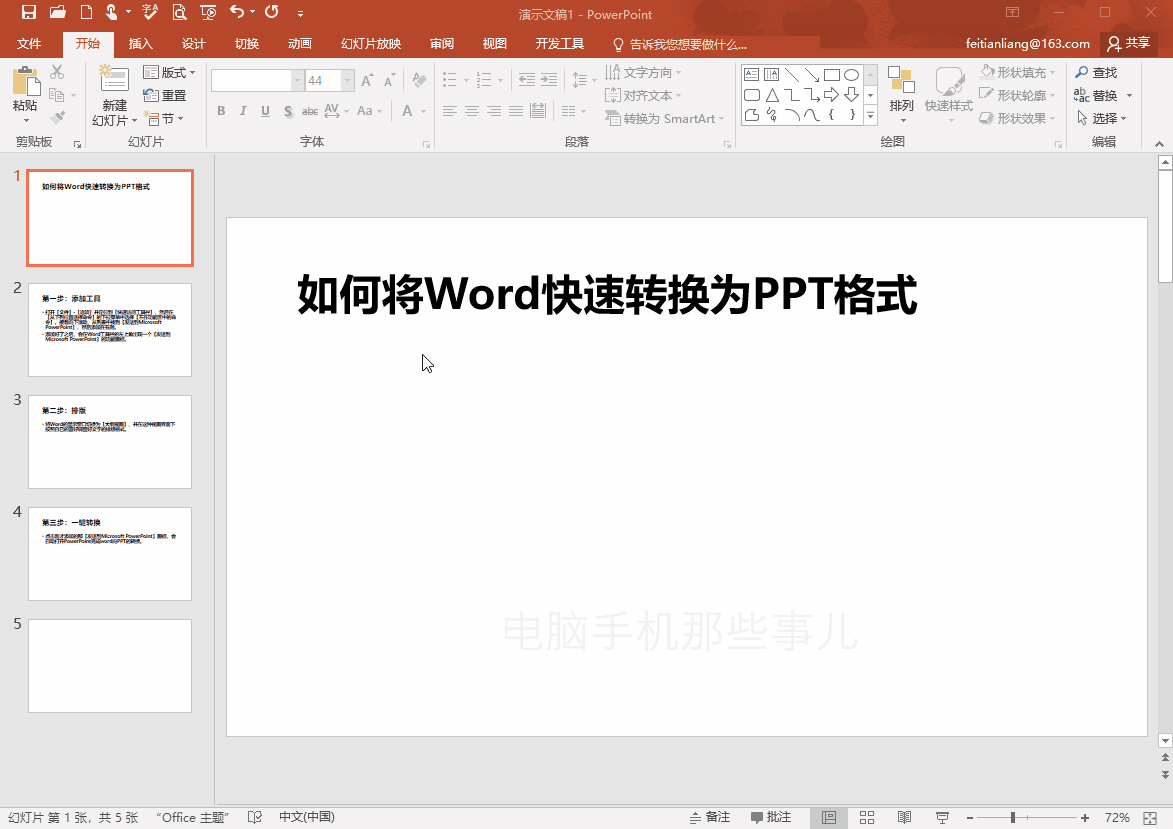The width and height of the screenshot is (1173, 829).
Task: Click the Notes (备注) button in status bar
Action: pyautogui.click(x=710, y=817)
